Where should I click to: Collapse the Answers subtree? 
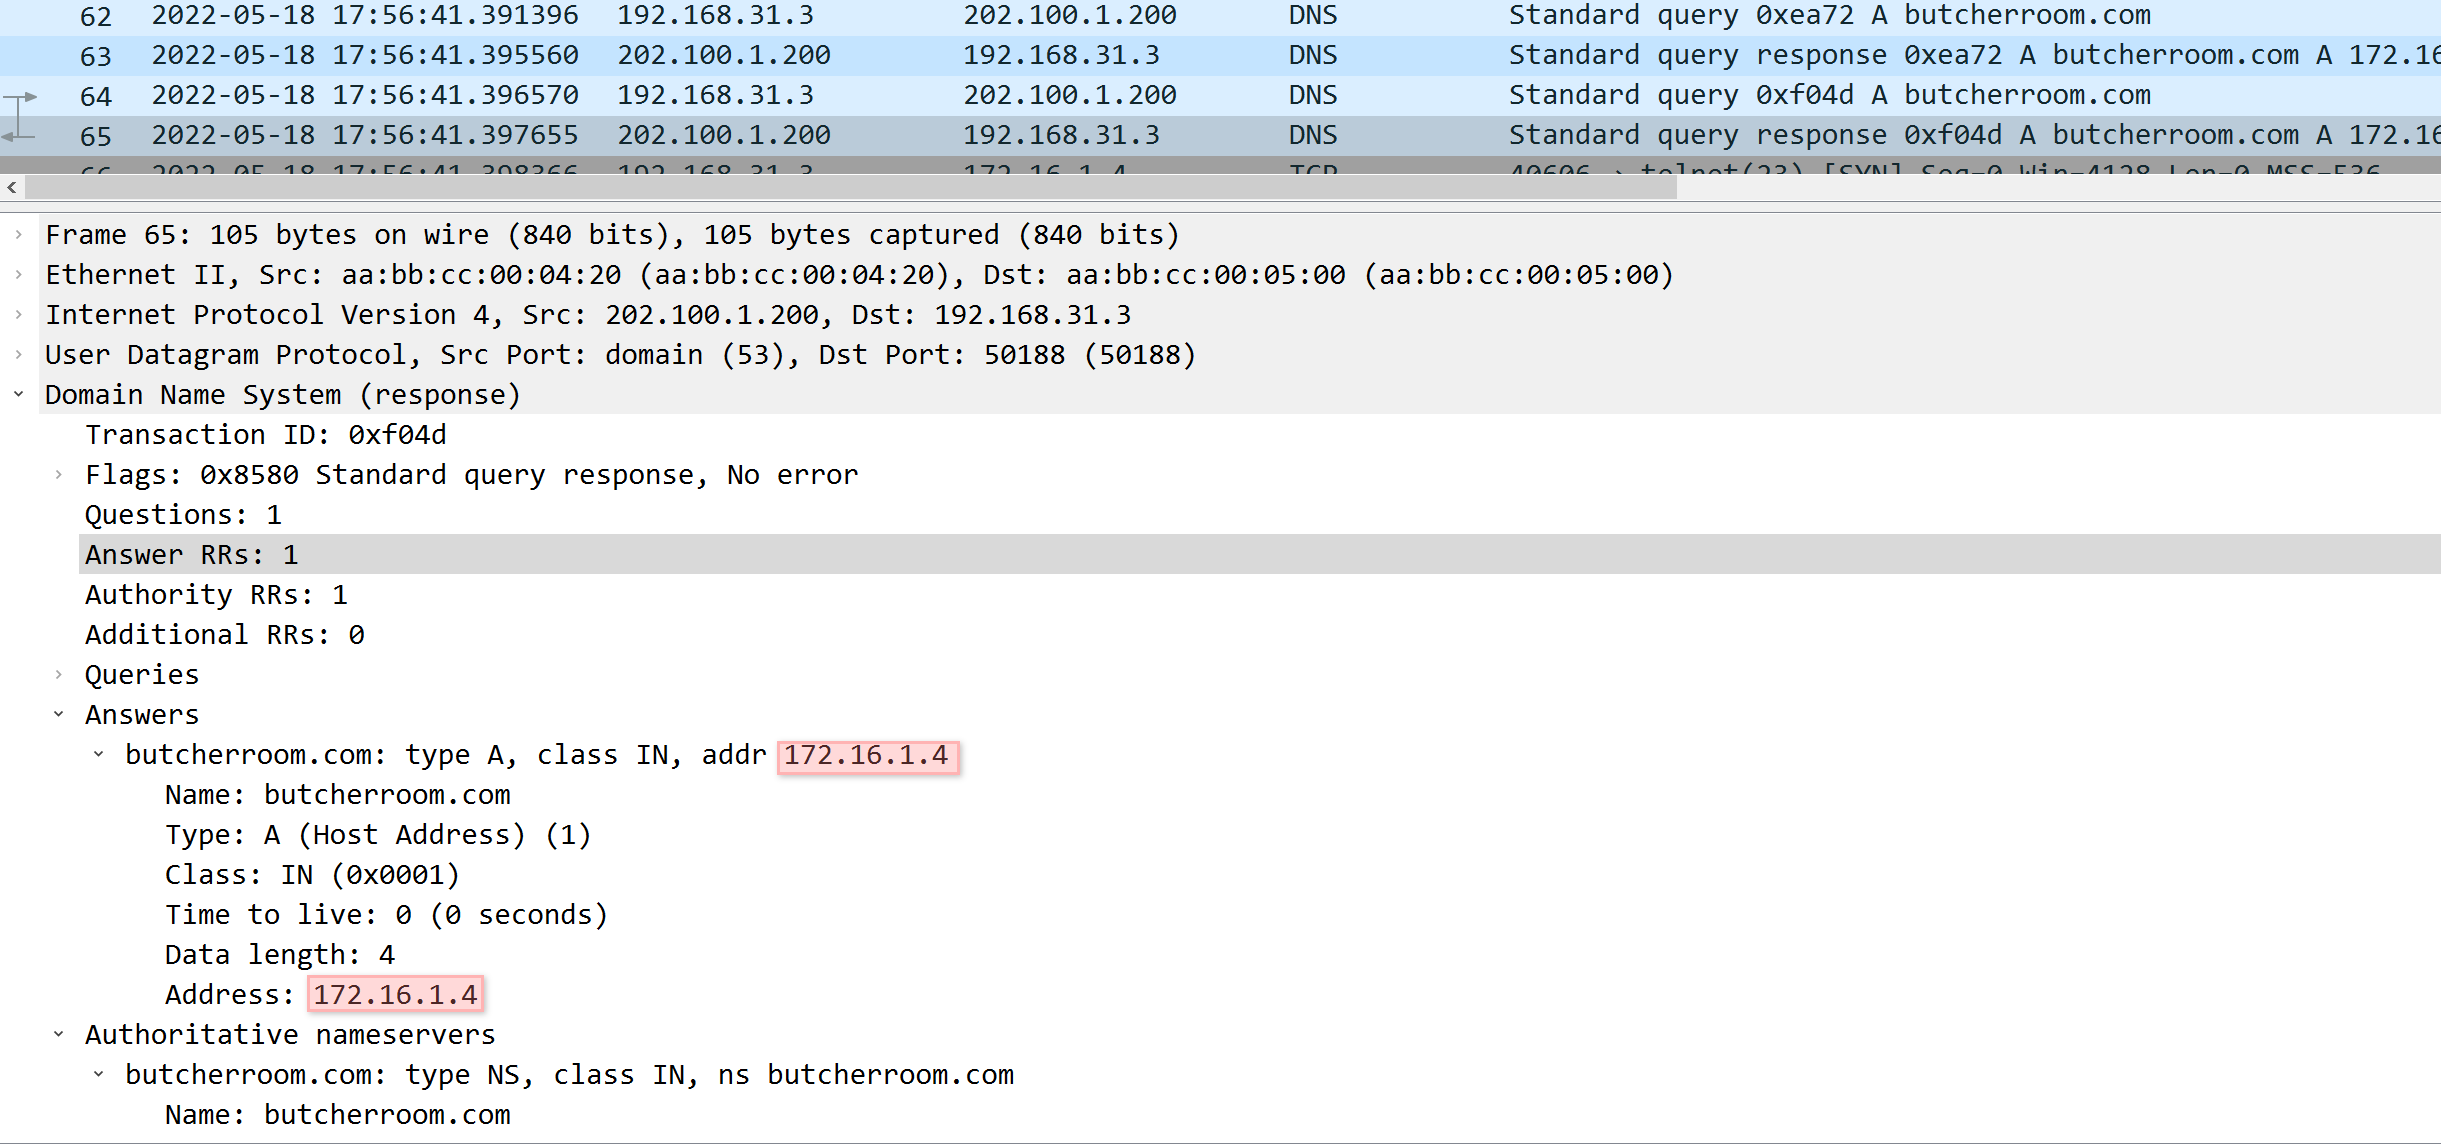58,715
